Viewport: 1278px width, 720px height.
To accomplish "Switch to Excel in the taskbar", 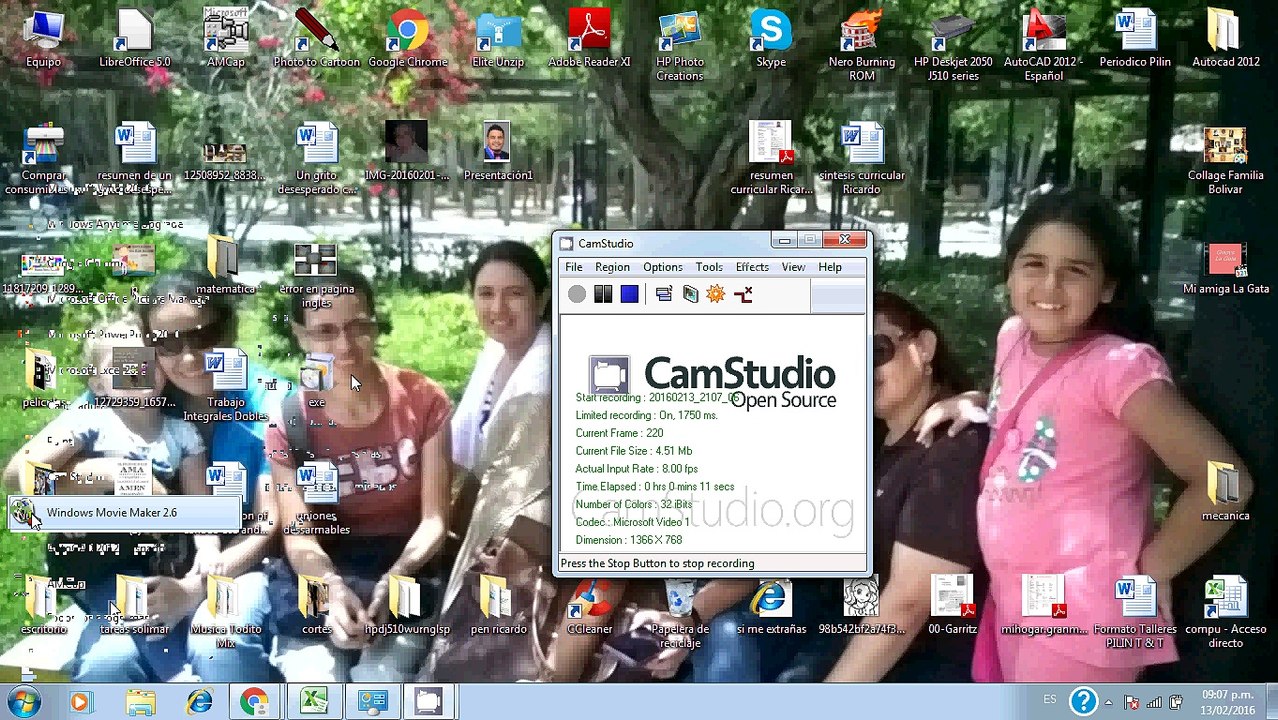I will 313,702.
